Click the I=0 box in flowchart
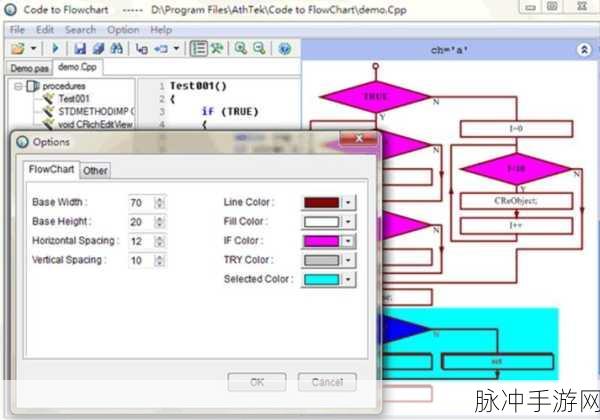 [x=516, y=129]
